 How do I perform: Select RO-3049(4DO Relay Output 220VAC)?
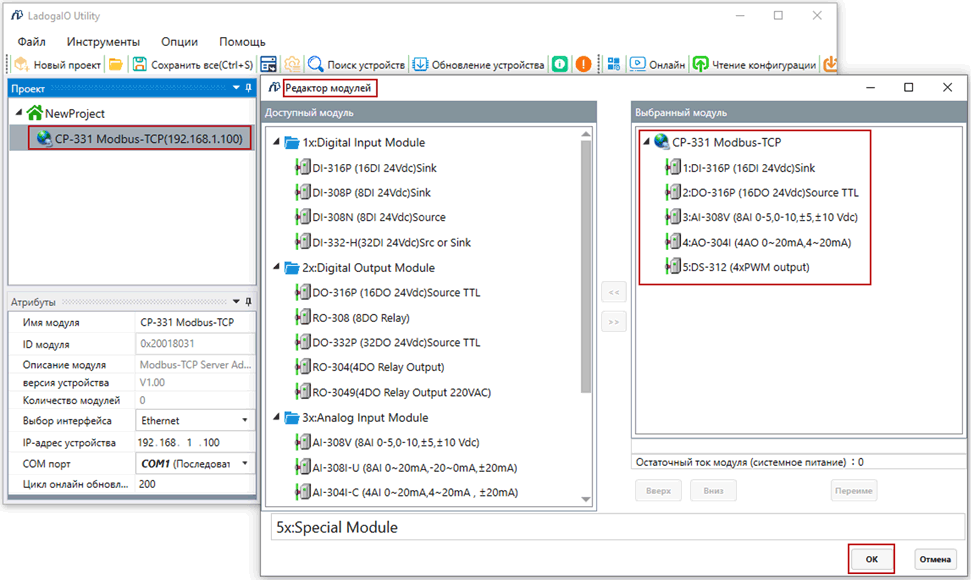401,393
